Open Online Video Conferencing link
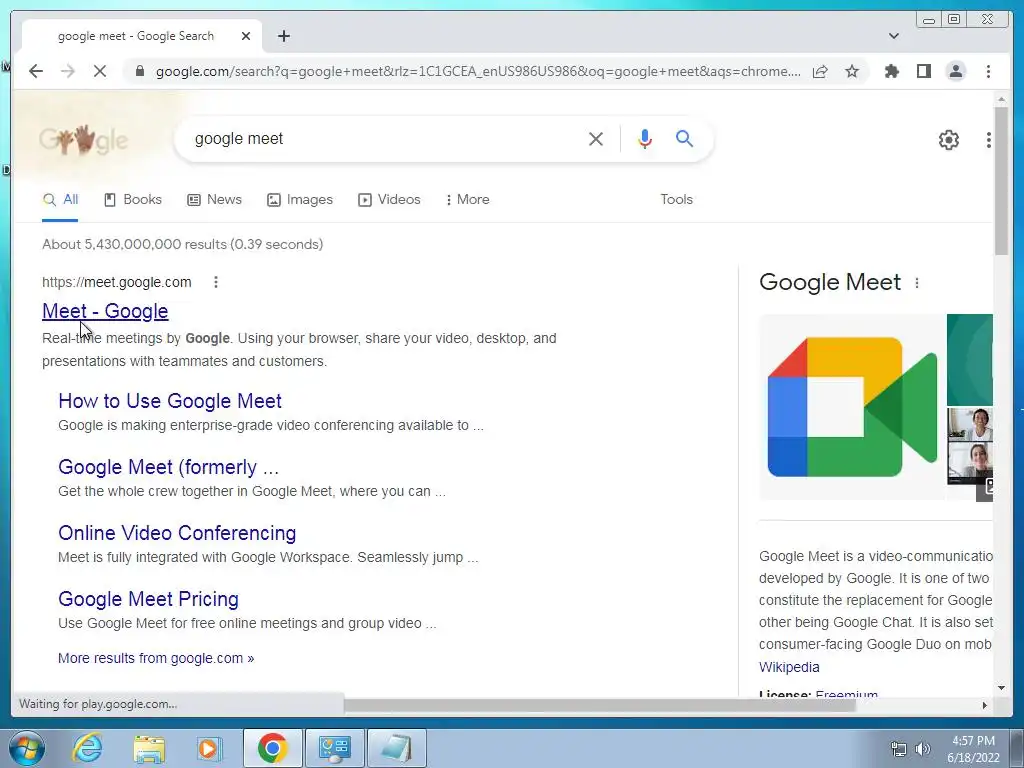Viewport: 1024px width, 768px height. tap(177, 533)
